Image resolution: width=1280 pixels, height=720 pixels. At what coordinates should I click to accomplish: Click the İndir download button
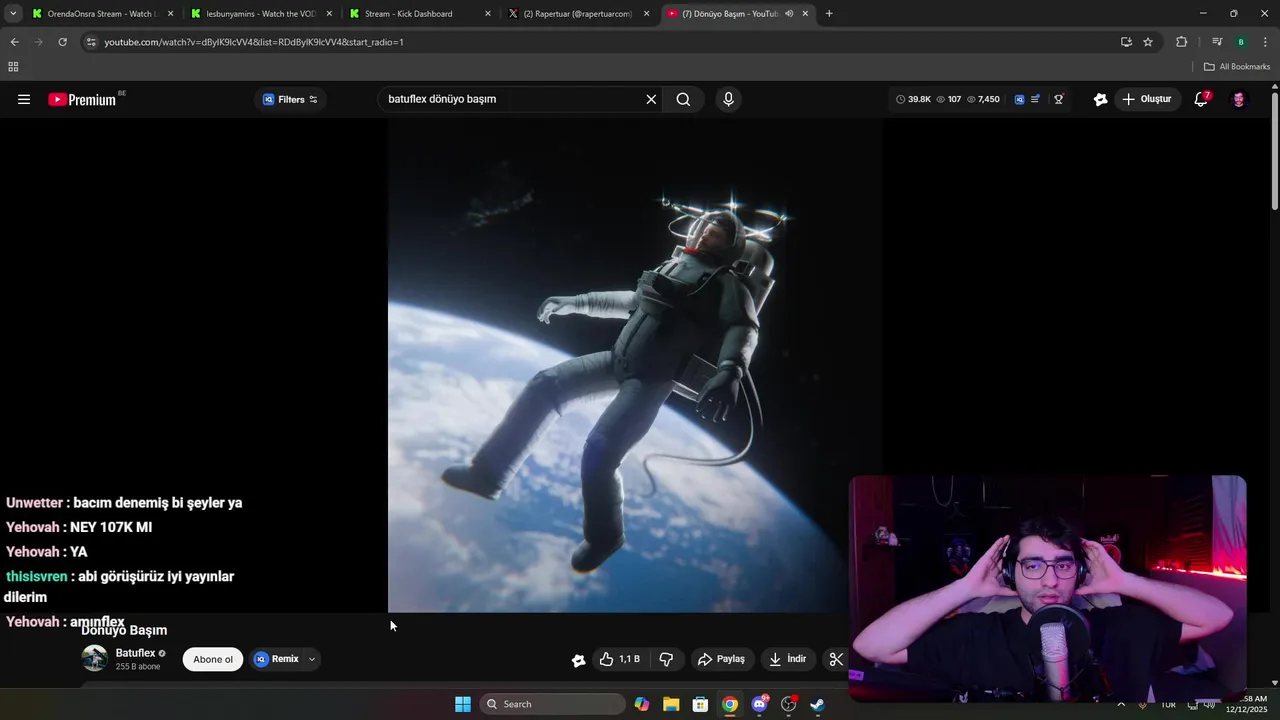point(788,659)
